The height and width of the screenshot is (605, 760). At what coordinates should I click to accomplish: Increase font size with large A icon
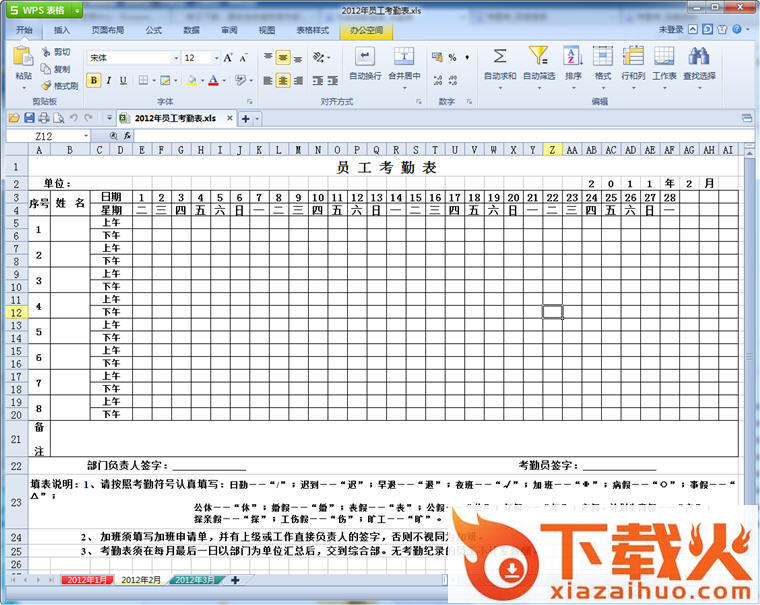(x=228, y=58)
